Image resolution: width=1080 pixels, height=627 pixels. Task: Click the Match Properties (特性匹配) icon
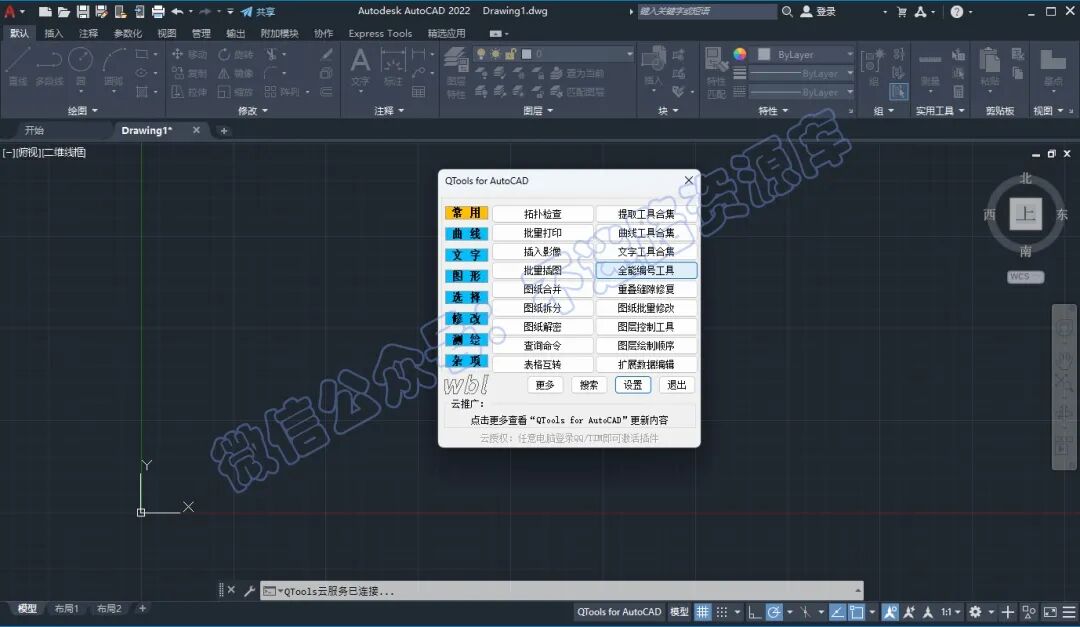point(716,73)
